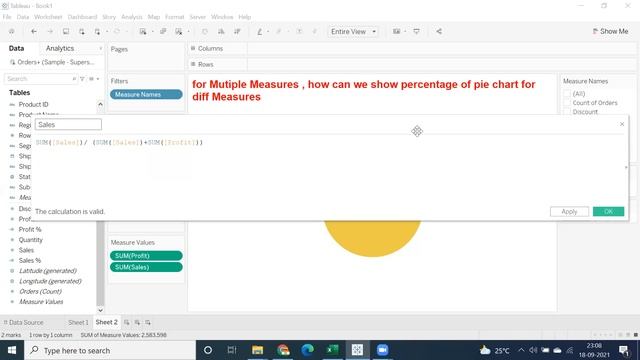The width and height of the screenshot is (640, 360).
Task: Click the Redo forward arrow
Action: (50, 31)
